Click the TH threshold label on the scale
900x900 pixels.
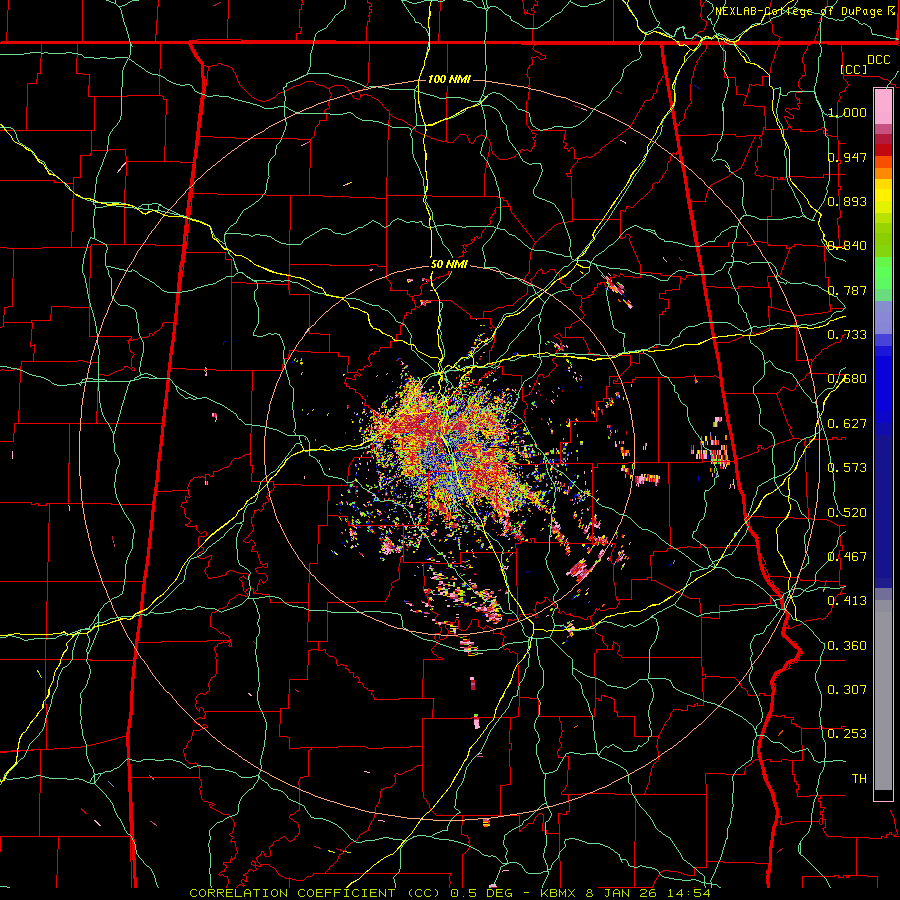[859, 779]
